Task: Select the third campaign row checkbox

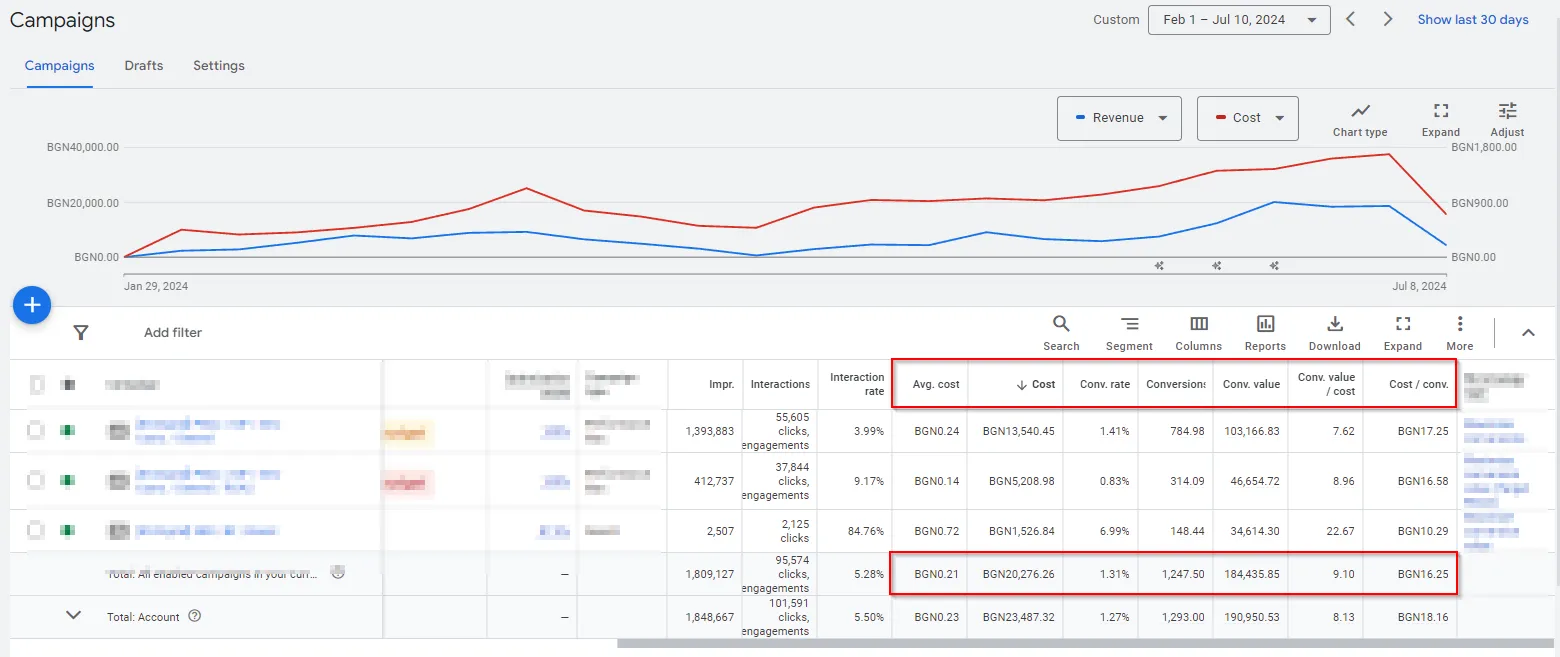Action: point(37,531)
